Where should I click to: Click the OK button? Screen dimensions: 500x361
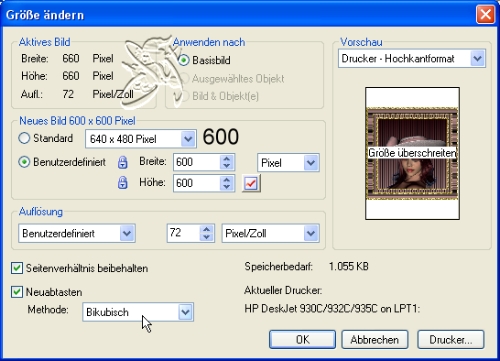coord(302,340)
